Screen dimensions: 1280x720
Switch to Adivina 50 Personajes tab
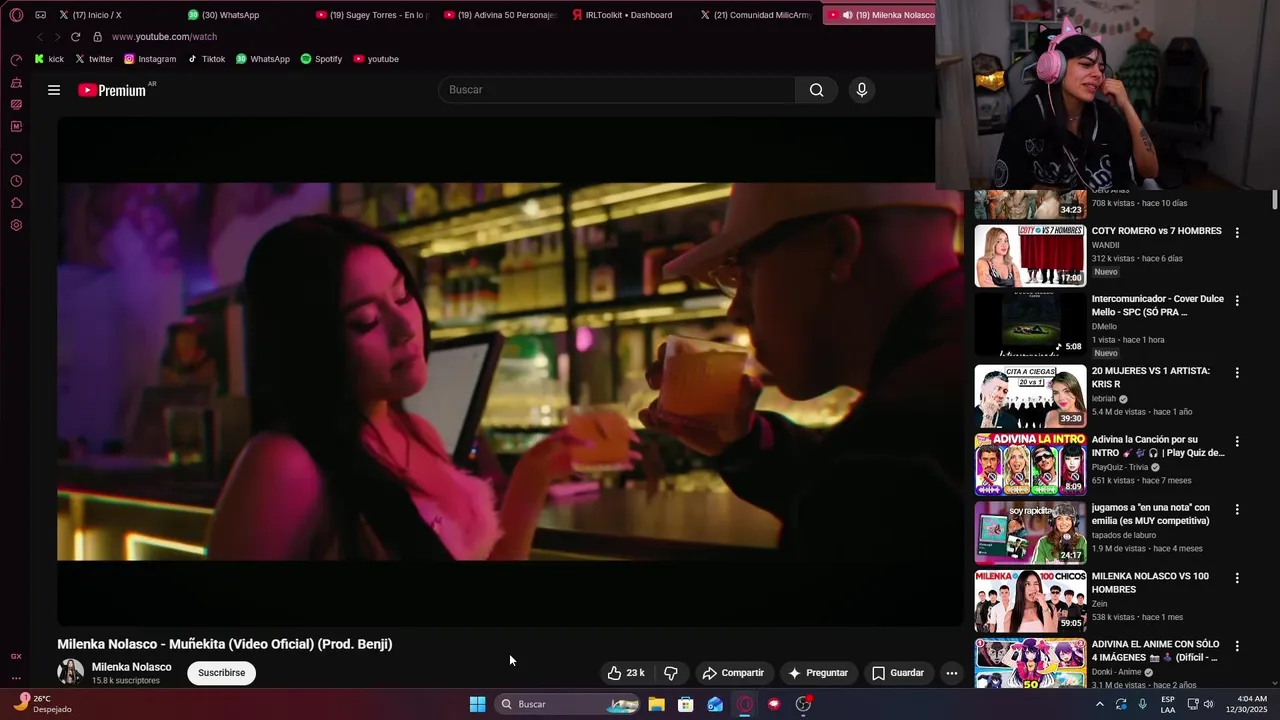click(x=499, y=15)
